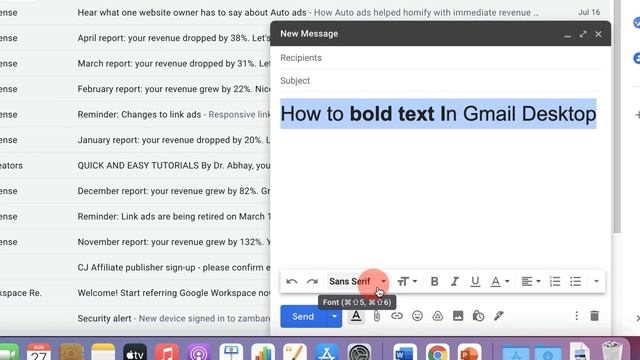
Task: Open the send options dropdown arrow
Action: click(x=334, y=316)
